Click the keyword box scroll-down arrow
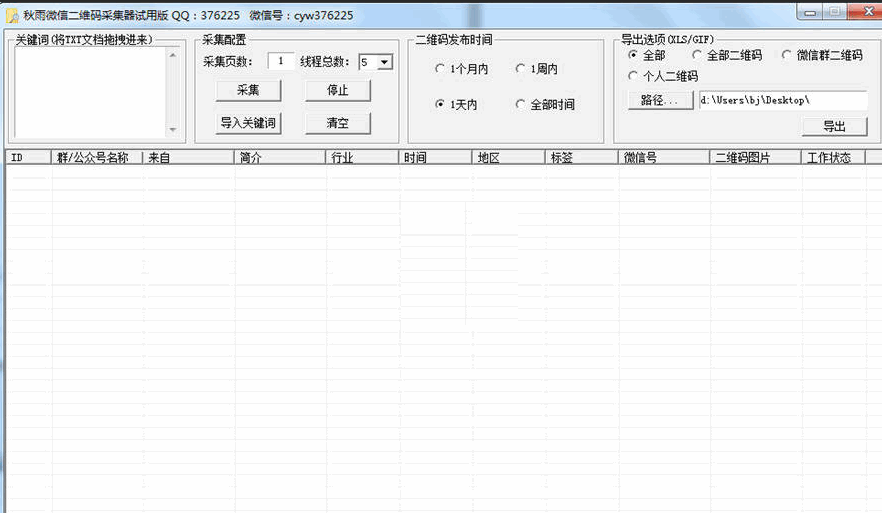Image resolution: width=882 pixels, height=513 pixels. pos(173,130)
